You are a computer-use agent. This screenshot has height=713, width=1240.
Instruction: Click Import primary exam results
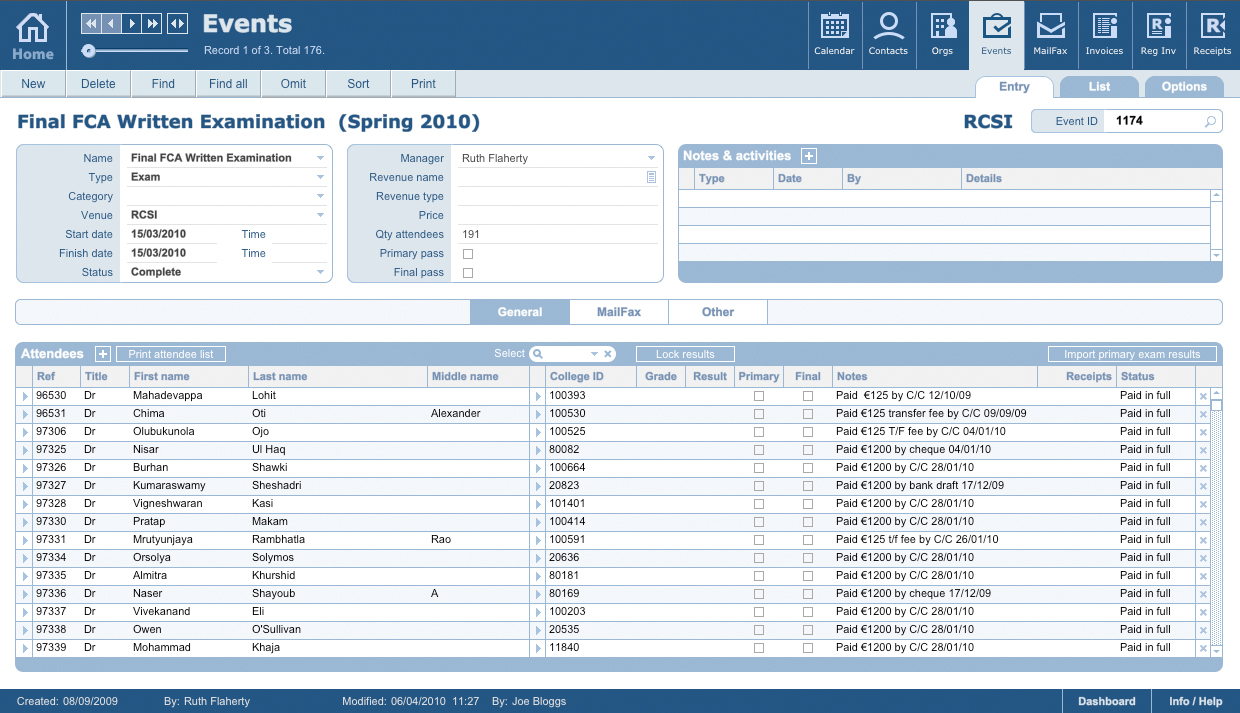1132,354
